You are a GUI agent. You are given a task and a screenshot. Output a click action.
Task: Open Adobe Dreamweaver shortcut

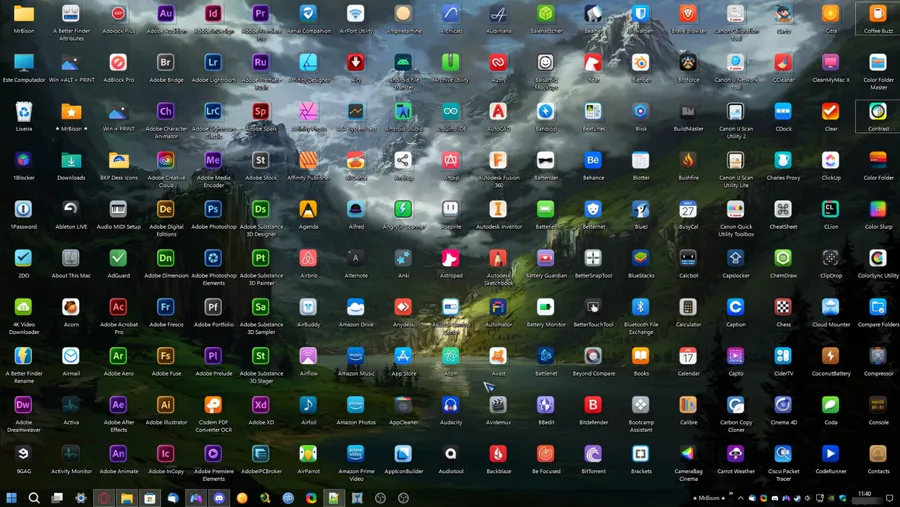click(23, 405)
